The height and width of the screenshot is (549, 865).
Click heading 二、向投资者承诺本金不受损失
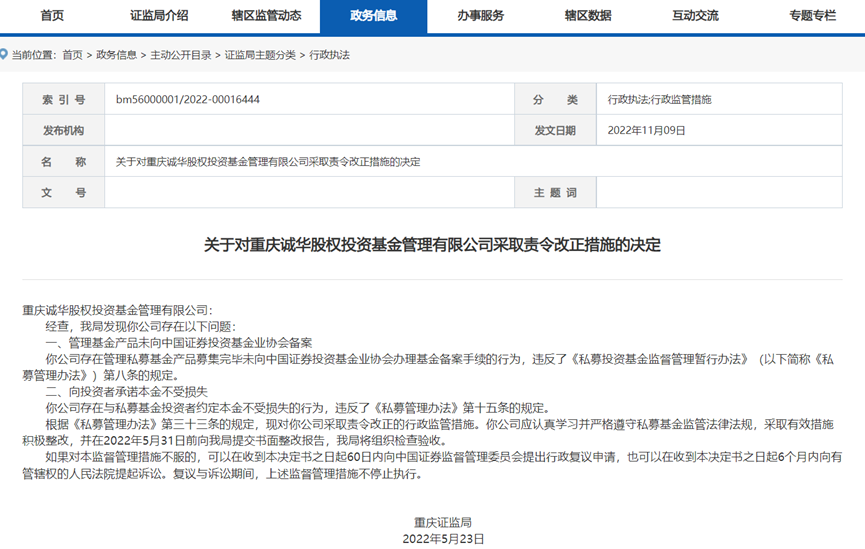[x=126, y=392]
